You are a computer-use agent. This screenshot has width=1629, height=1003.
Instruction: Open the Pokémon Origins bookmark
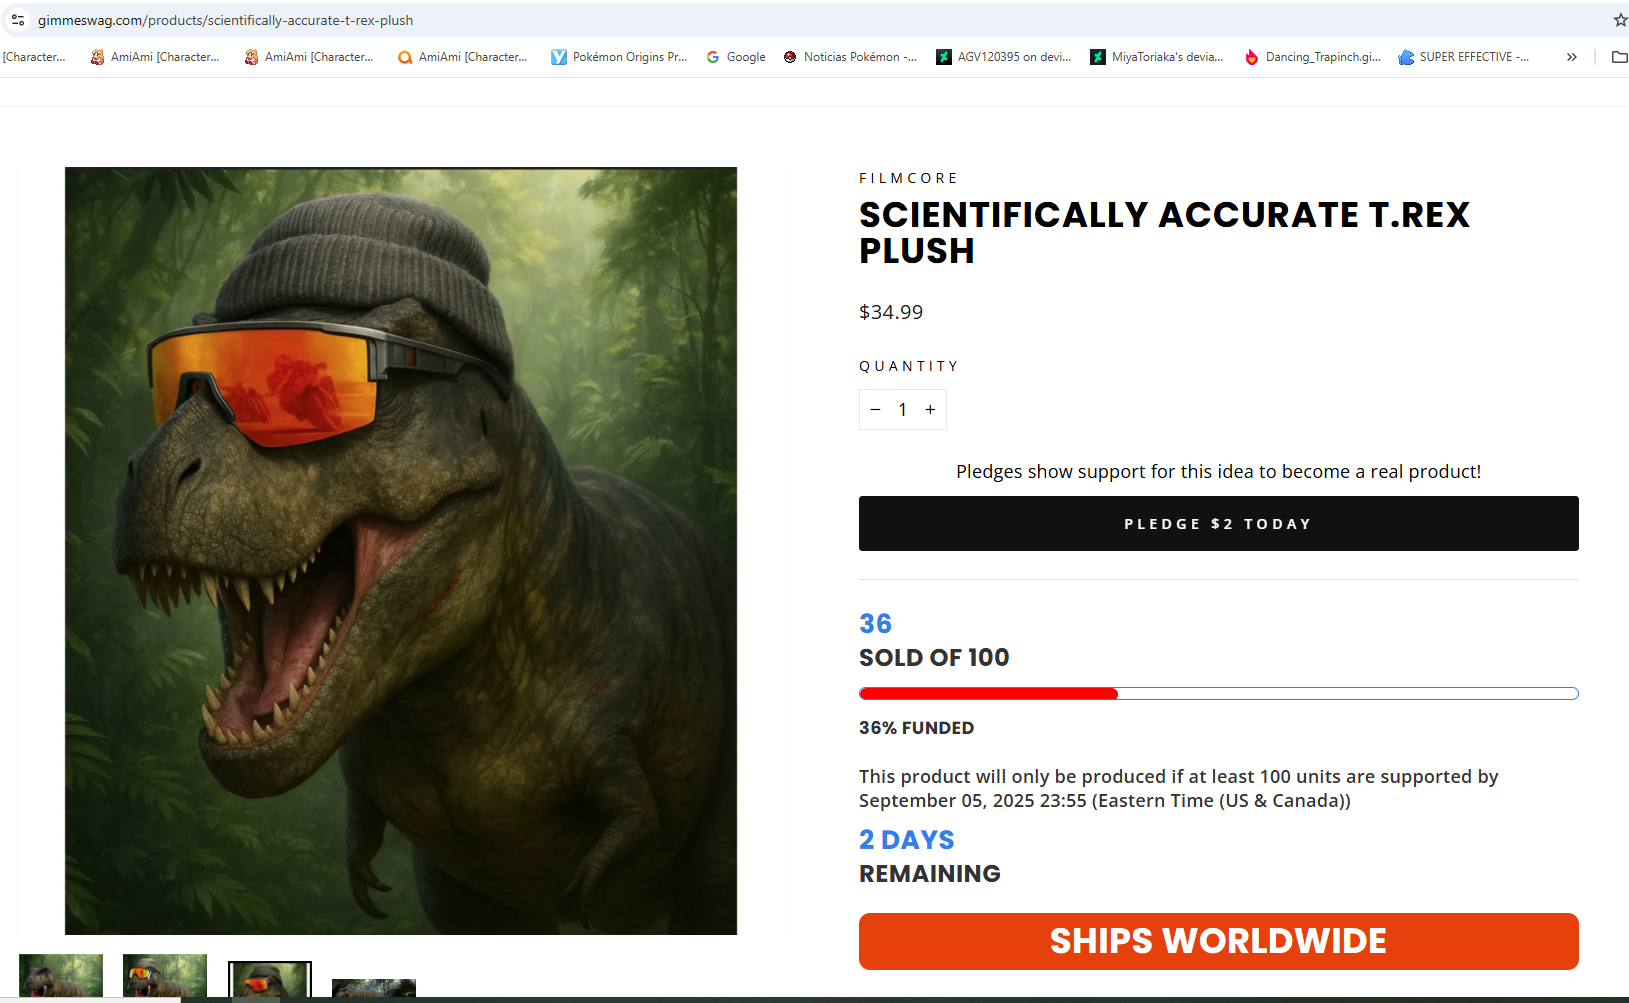tap(619, 57)
